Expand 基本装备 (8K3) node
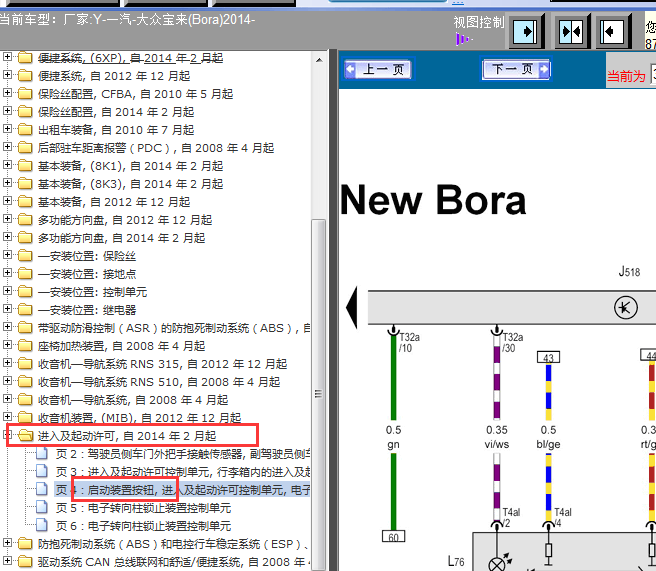Screen dimensions: 656x571 tap(7, 183)
